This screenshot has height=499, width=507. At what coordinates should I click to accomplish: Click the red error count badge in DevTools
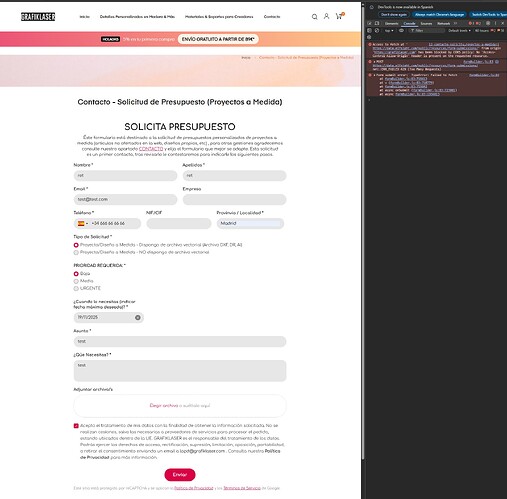471,23
